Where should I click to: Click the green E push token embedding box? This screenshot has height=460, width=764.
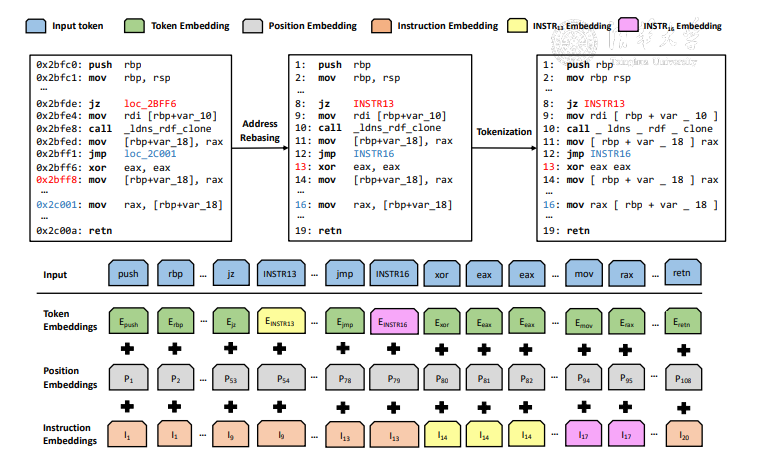click(x=128, y=321)
